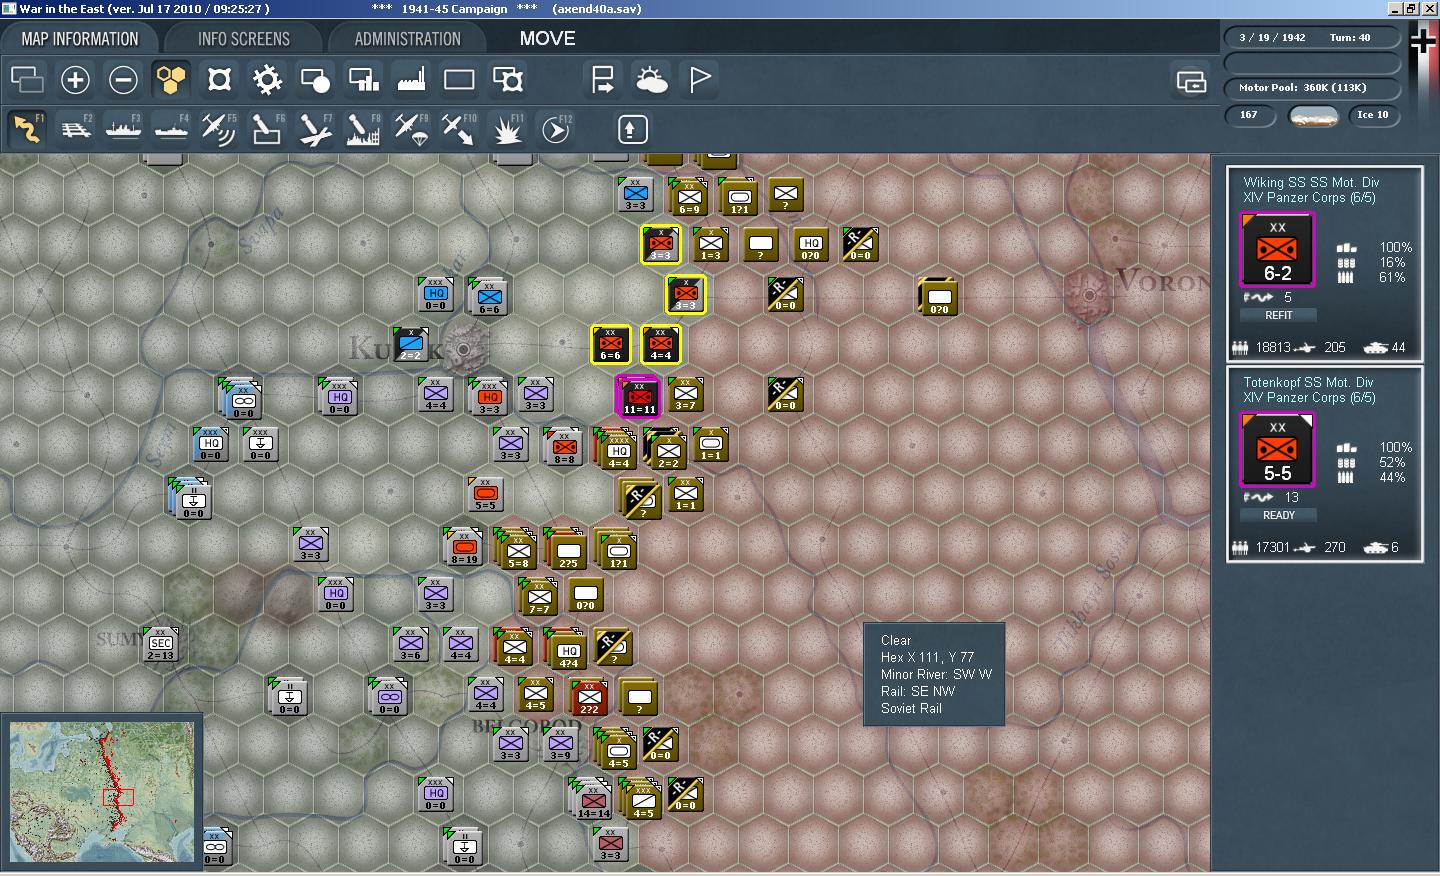Select F7 bomb airfield mode
The height and width of the screenshot is (876, 1440).
click(x=314, y=129)
